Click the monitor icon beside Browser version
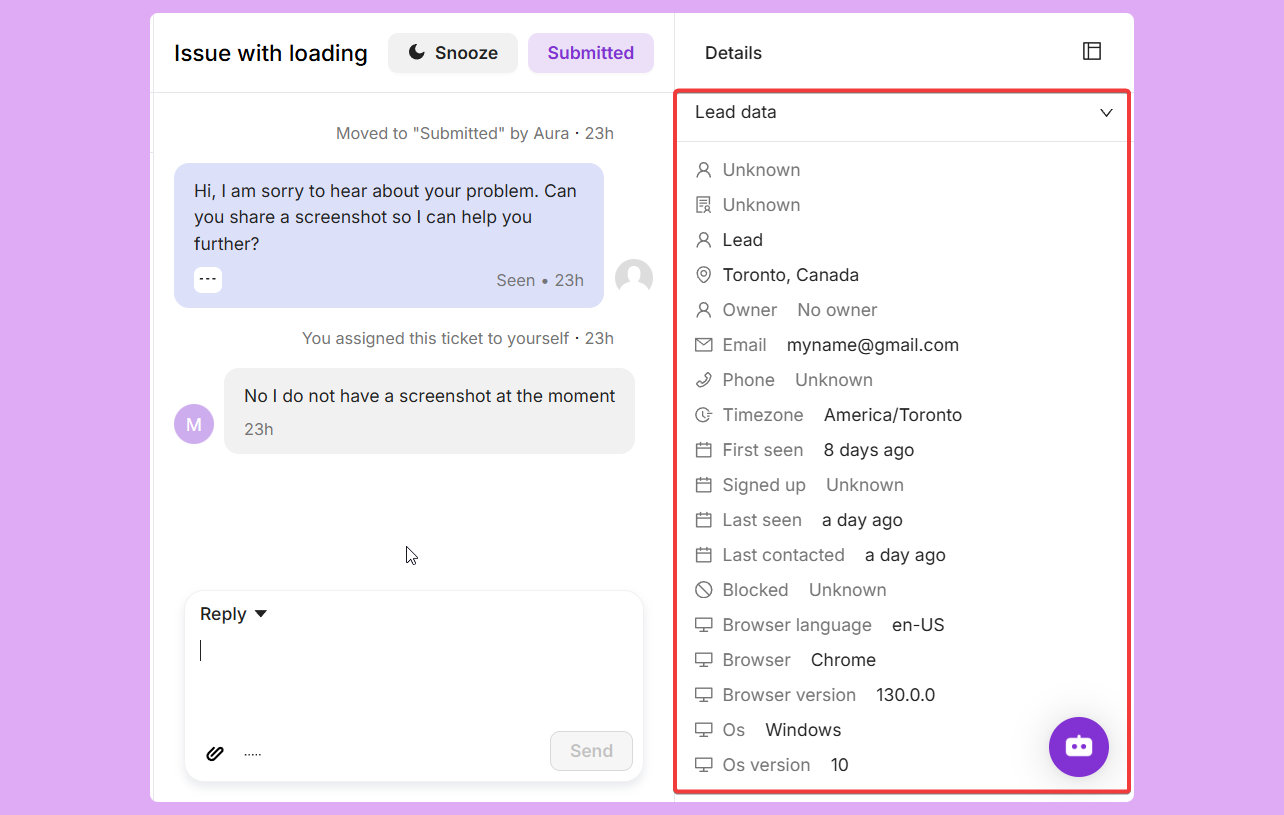Image resolution: width=1284 pixels, height=815 pixels. [x=704, y=695]
